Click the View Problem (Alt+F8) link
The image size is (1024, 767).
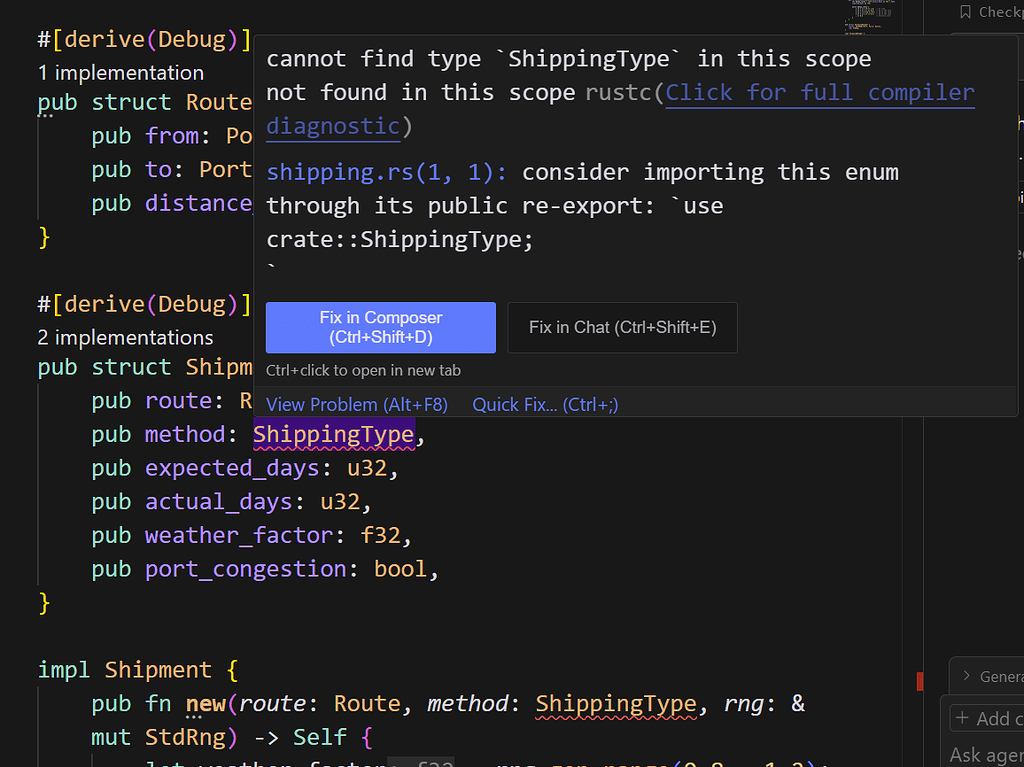357,404
